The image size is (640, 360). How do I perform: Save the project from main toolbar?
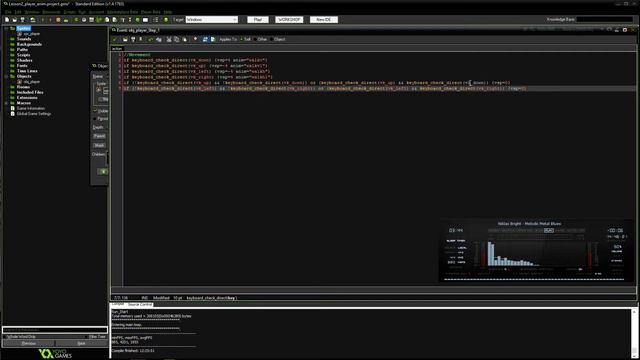[22, 20]
